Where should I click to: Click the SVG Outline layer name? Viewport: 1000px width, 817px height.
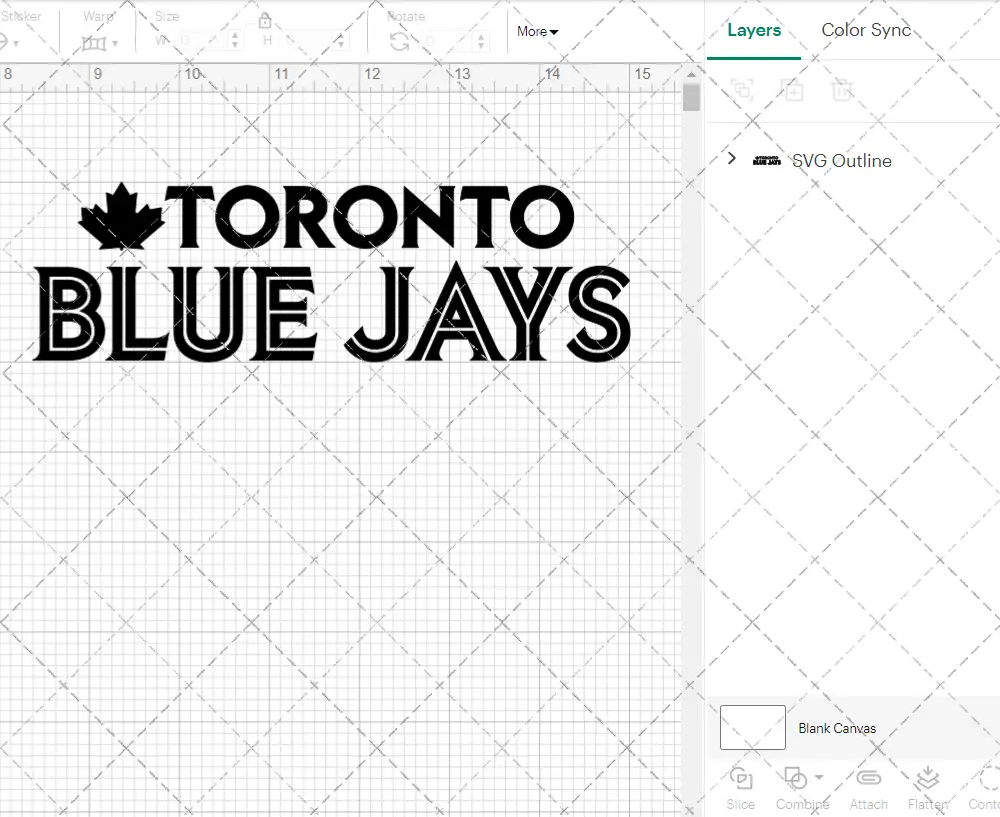pyautogui.click(x=841, y=160)
